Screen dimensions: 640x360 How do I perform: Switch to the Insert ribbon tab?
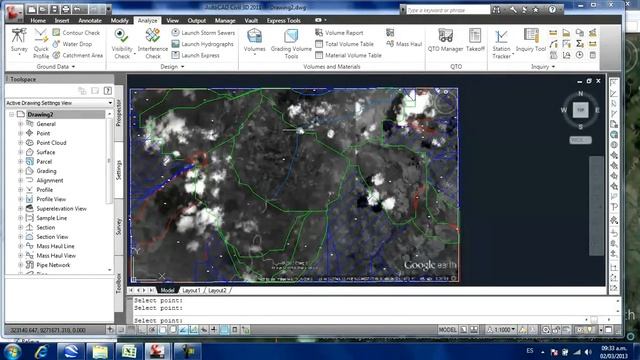click(62, 20)
